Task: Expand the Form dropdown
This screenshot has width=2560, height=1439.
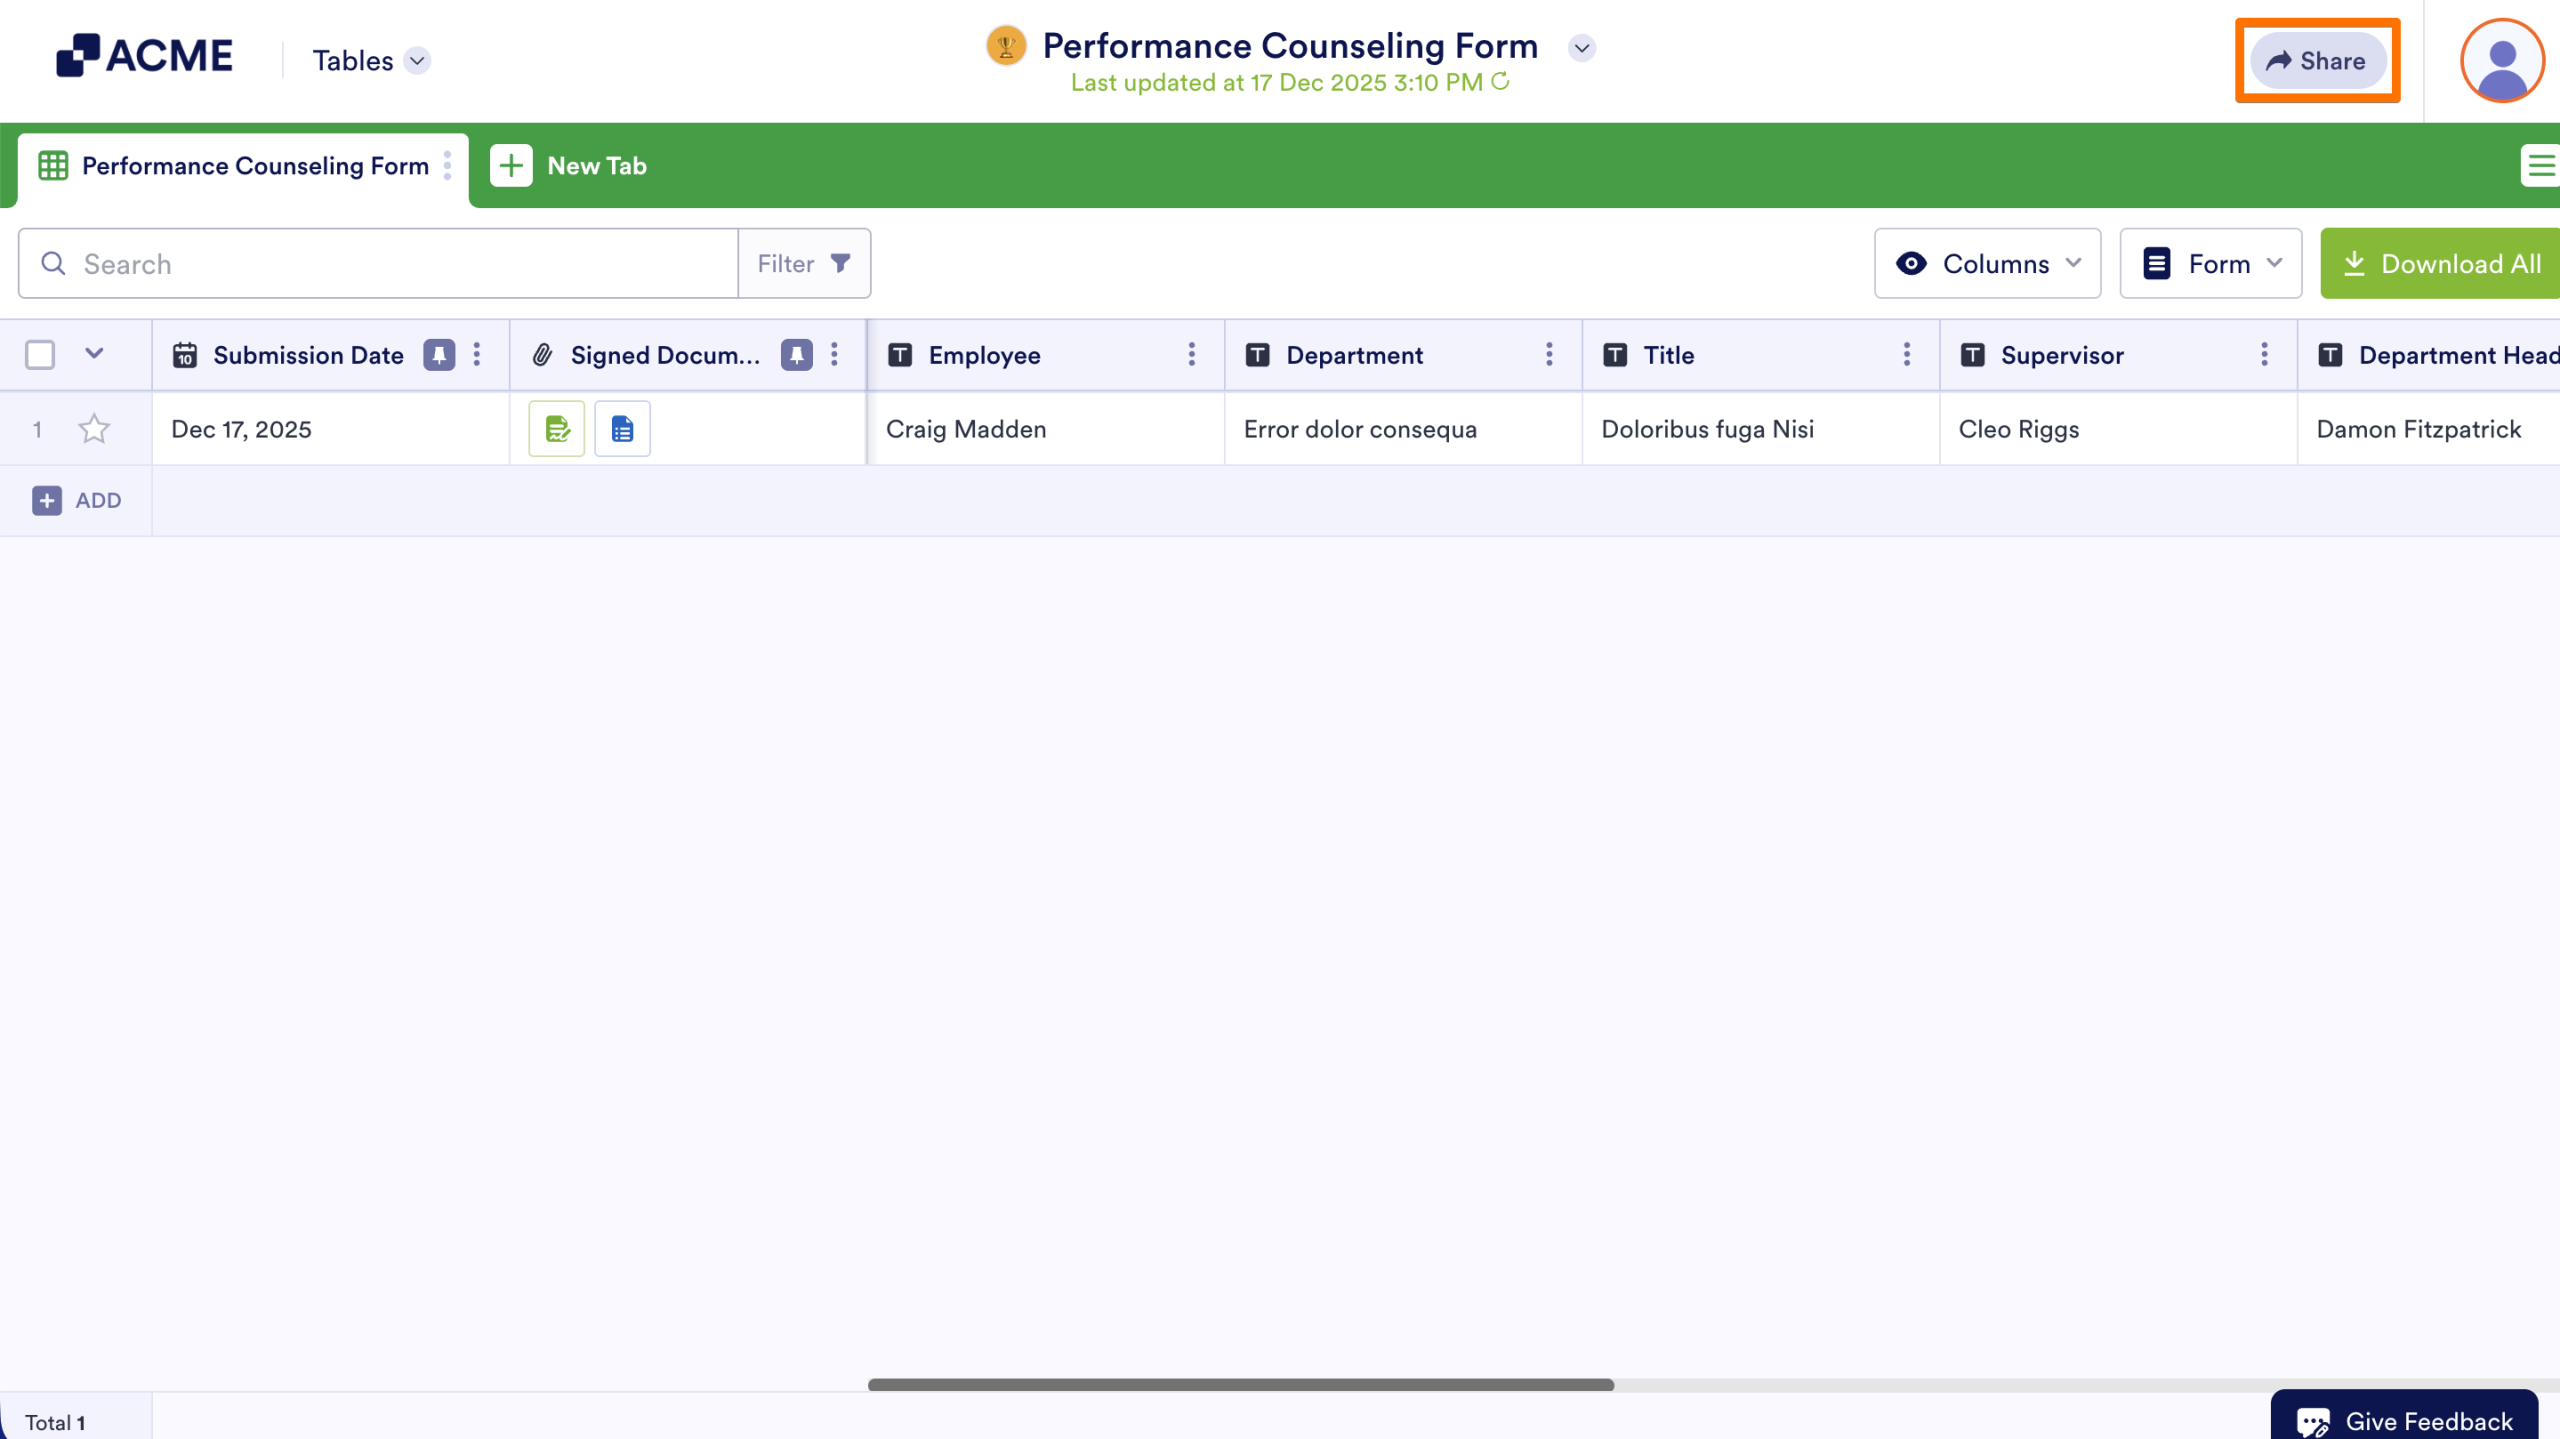Action: coord(2210,264)
